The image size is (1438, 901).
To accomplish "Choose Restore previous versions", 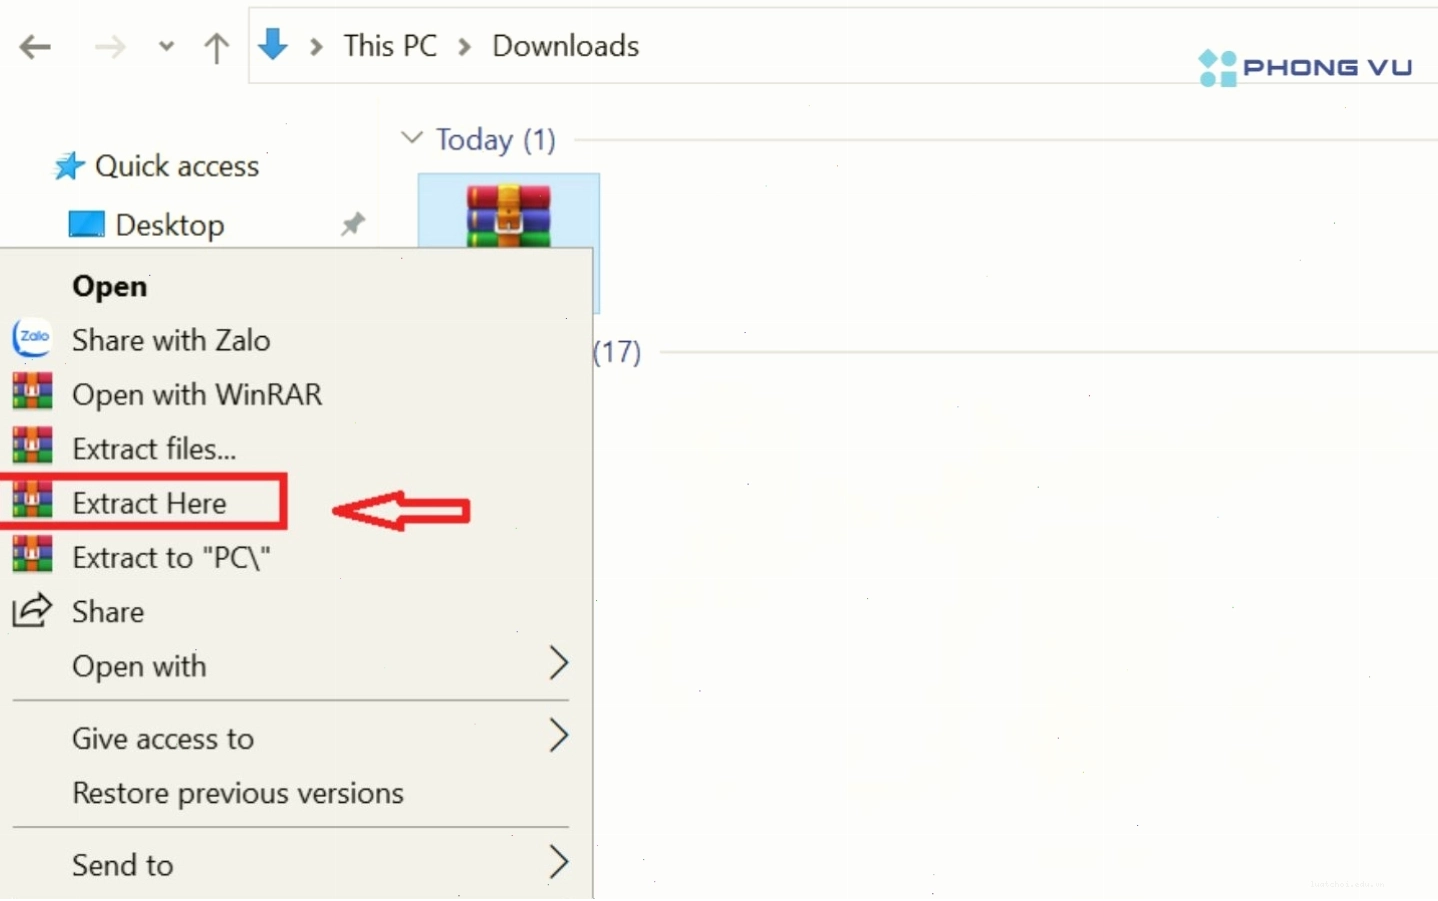I will (x=238, y=793).
